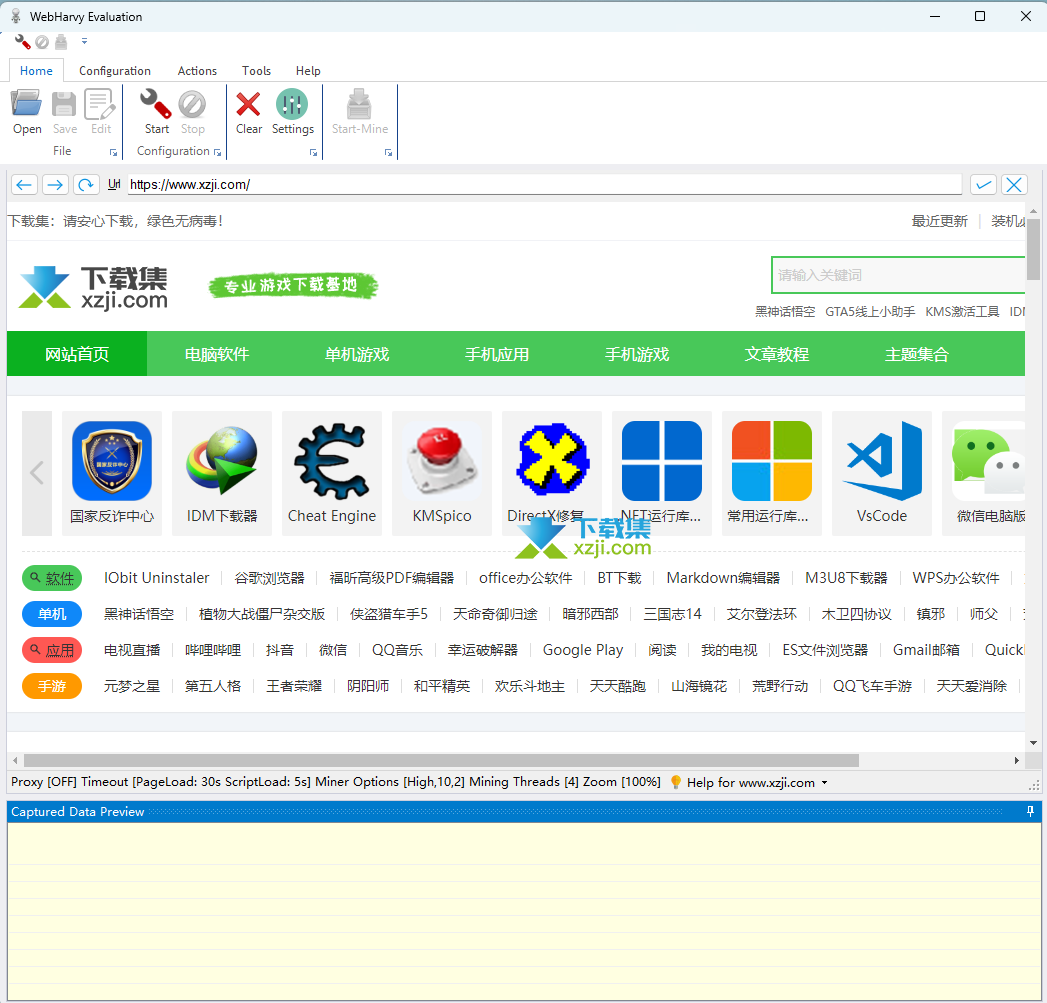The height and width of the screenshot is (1003, 1047).
Task: Expand the Clear/Settings group dialog launcher
Action: click(x=313, y=153)
